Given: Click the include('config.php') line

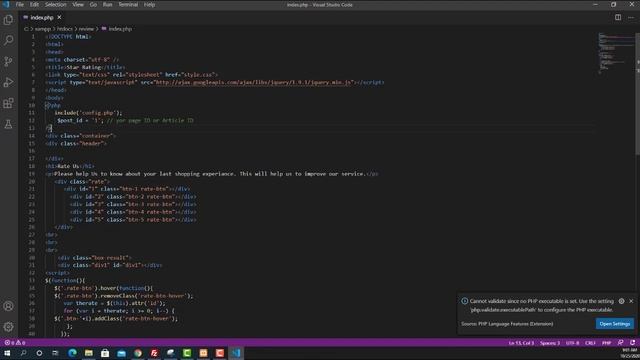Looking at the screenshot, I should 88,113.
